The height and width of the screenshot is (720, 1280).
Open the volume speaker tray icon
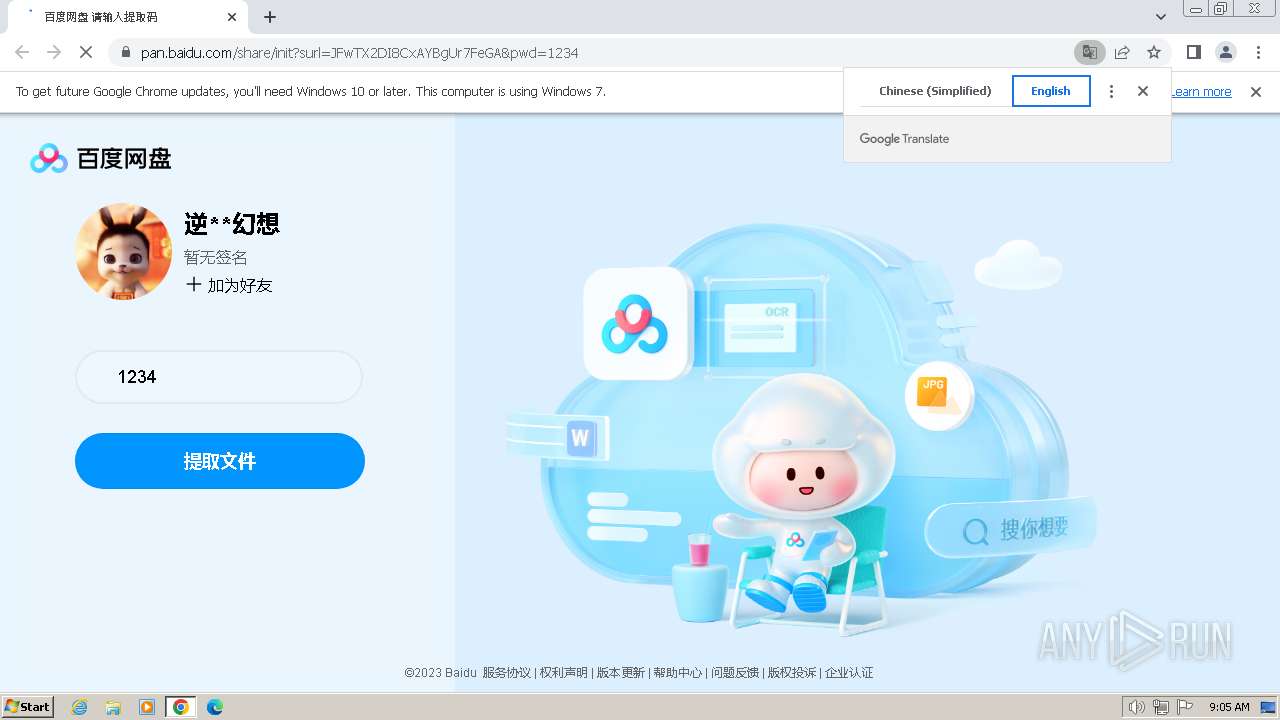(x=1136, y=707)
